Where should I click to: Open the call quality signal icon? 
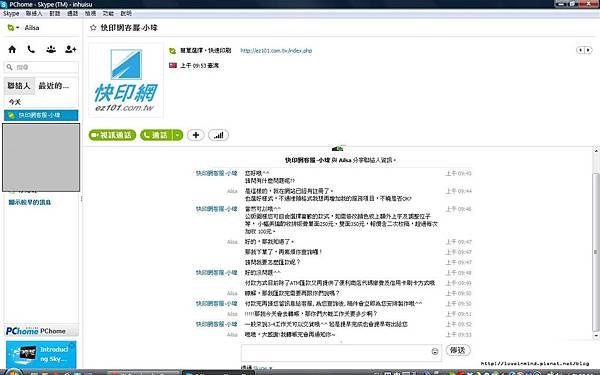[218, 135]
